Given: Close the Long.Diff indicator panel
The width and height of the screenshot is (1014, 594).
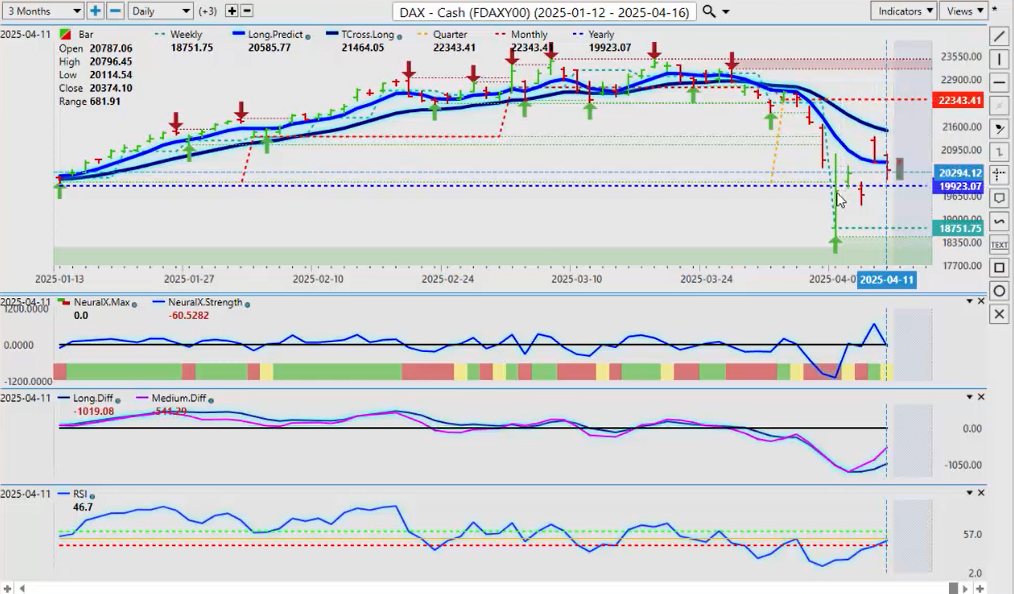Looking at the screenshot, I should click(x=981, y=397).
